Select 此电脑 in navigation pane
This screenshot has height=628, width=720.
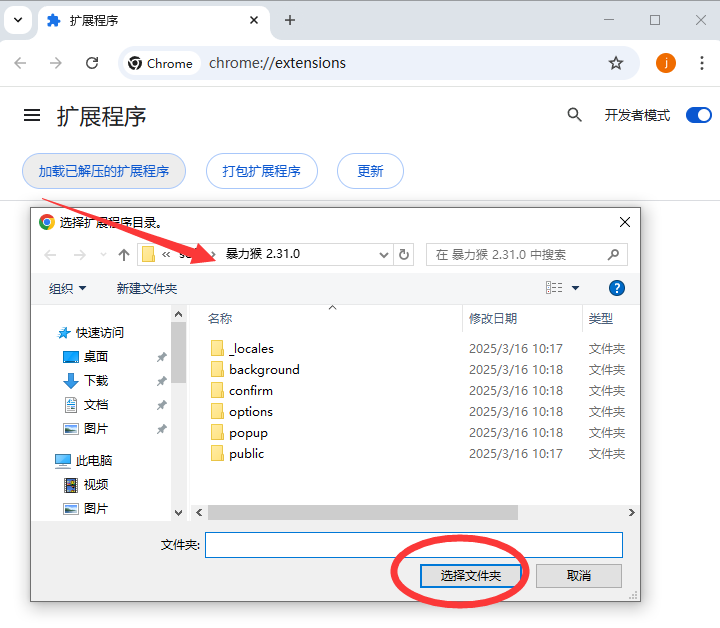click(84, 460)
